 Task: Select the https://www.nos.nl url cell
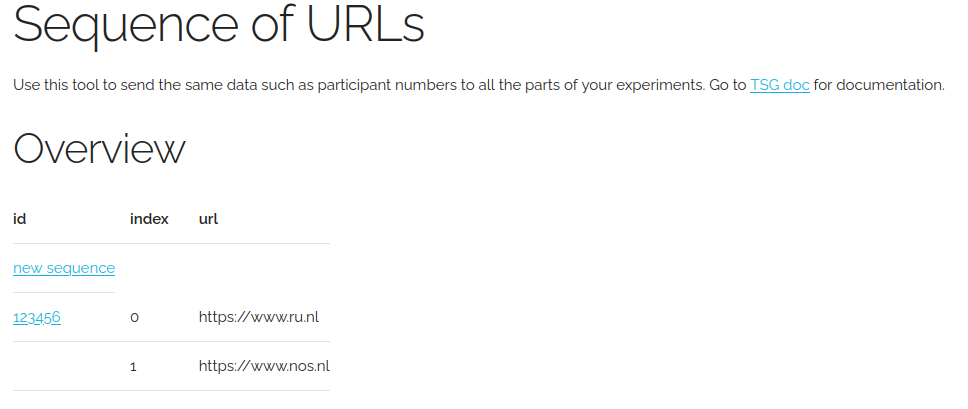tap(264, 366)
